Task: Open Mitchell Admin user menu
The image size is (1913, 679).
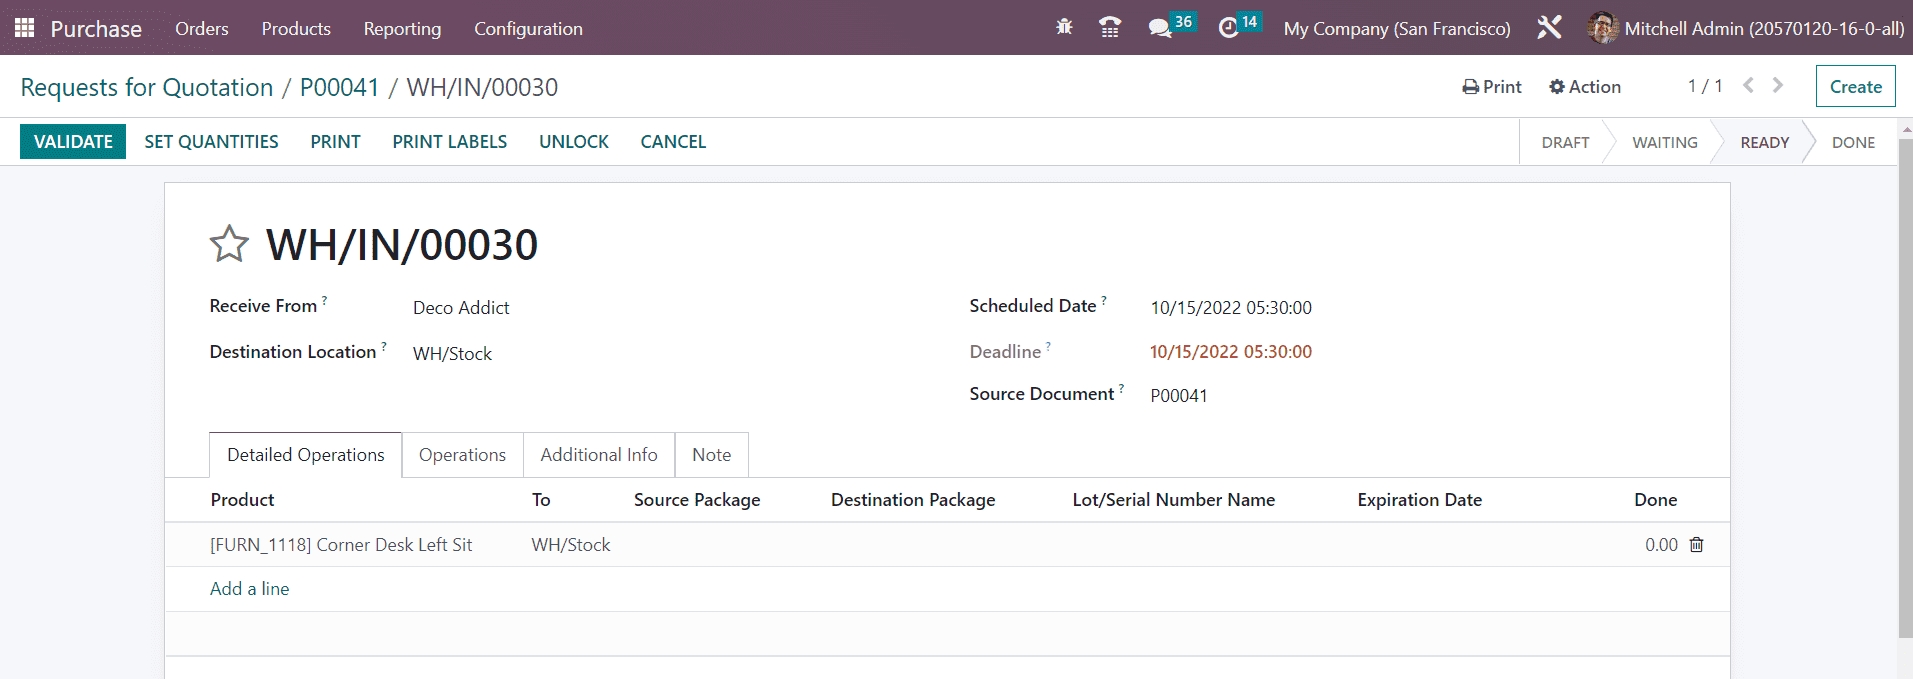Action: pos(1745,29)
